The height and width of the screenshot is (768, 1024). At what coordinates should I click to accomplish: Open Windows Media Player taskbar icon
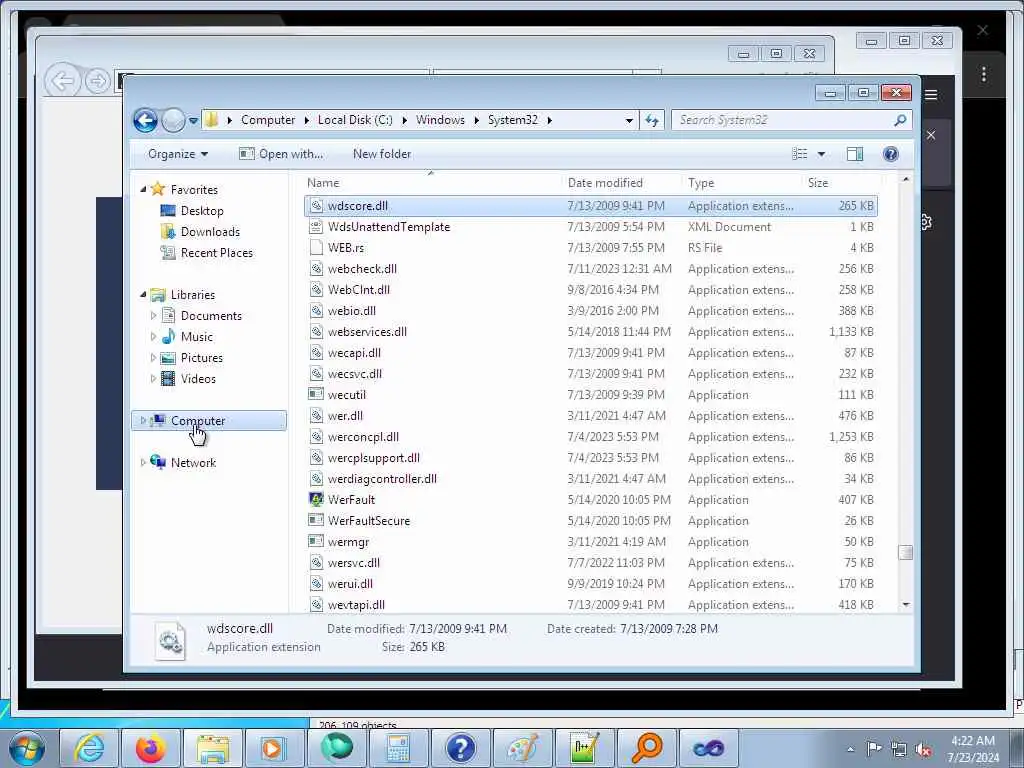point(273,748)
